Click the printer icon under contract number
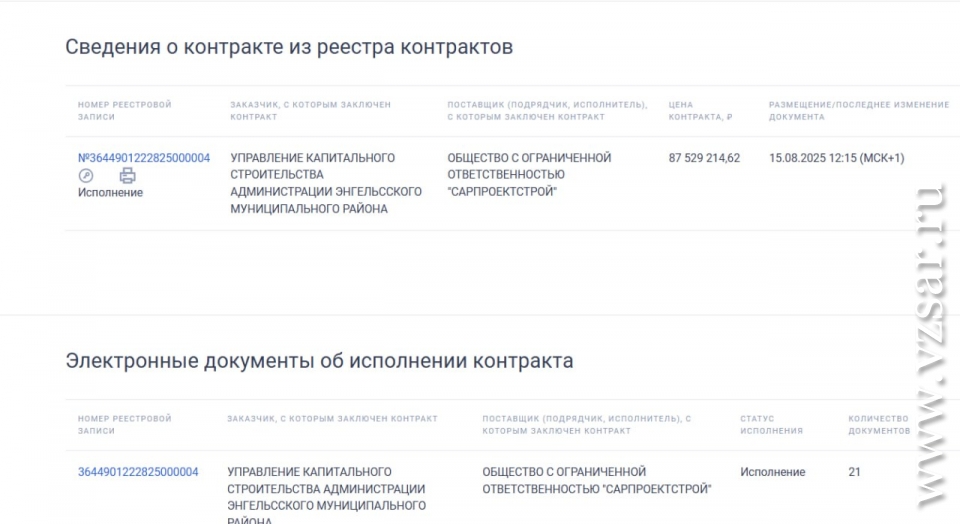960x524 pixels. pos(127,176)
